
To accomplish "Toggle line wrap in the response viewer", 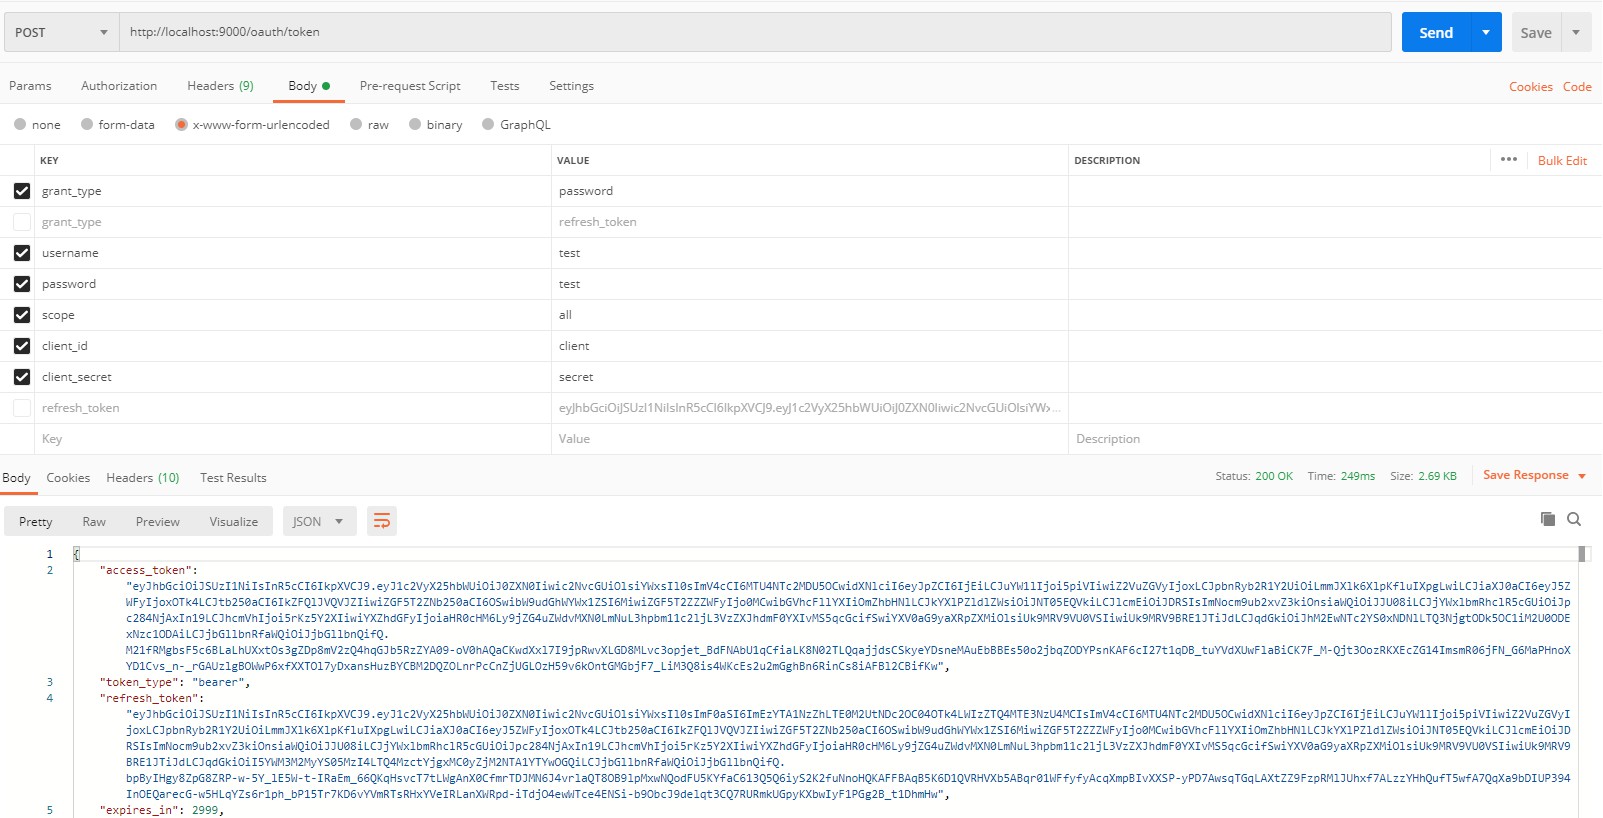I will pos(381,521).
